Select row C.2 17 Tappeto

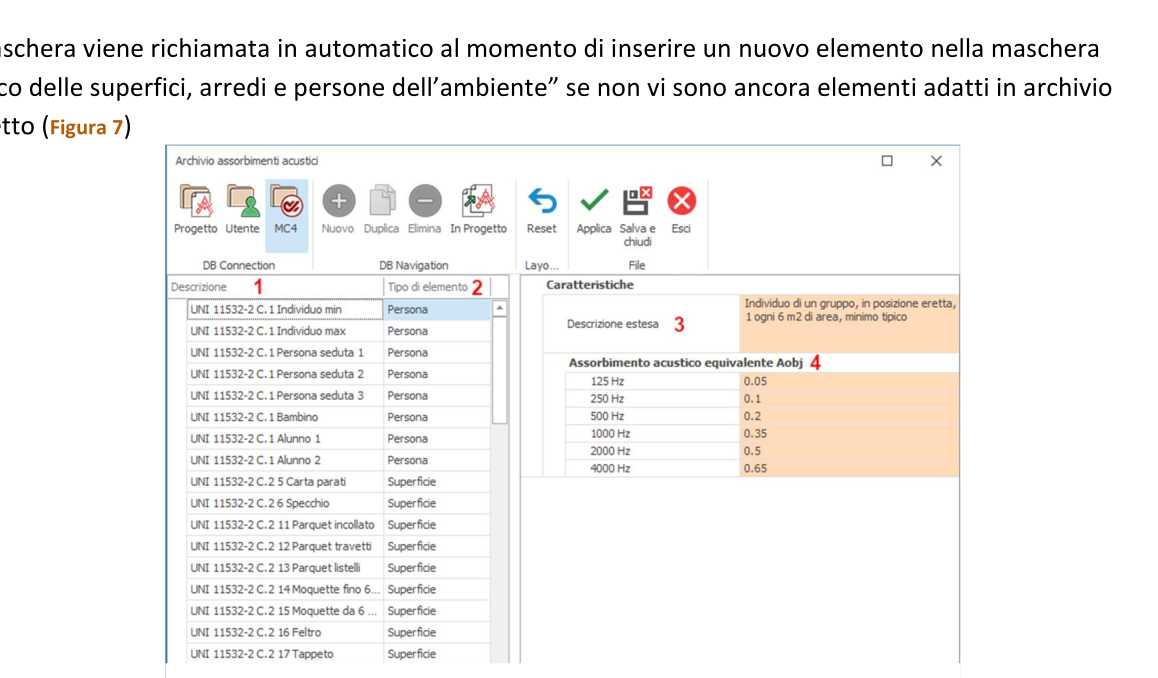pyautogui.click(x=284, y=654)
